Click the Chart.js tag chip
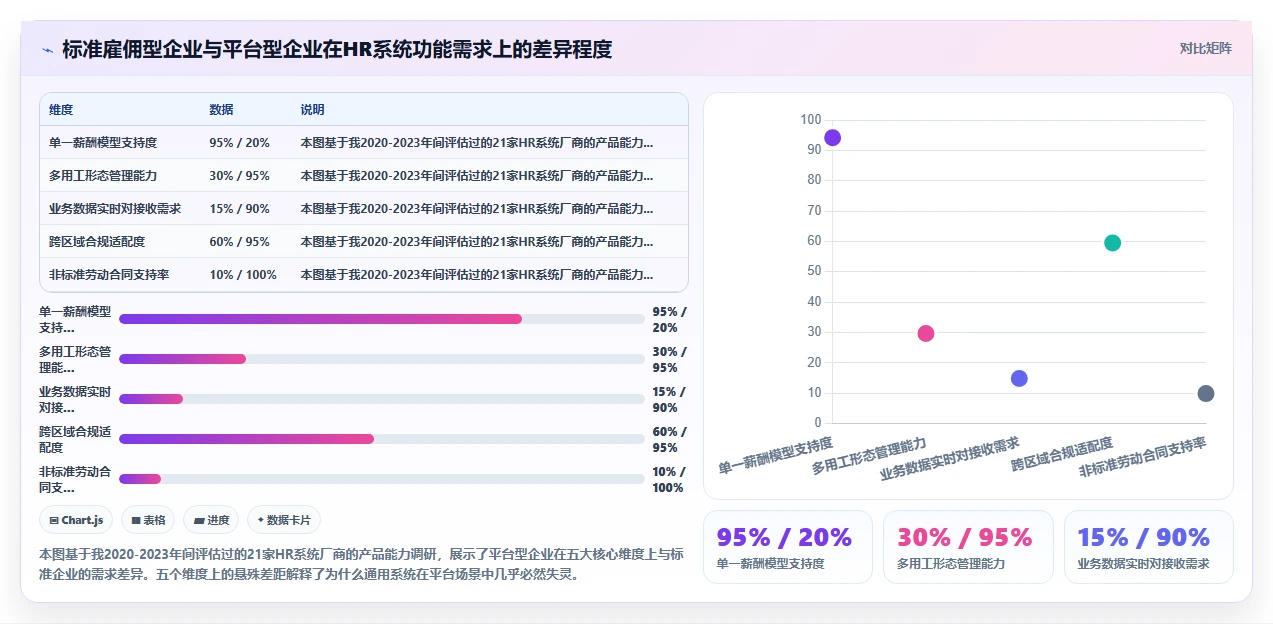Screen dimensions: 1273x624 point(76,520)
